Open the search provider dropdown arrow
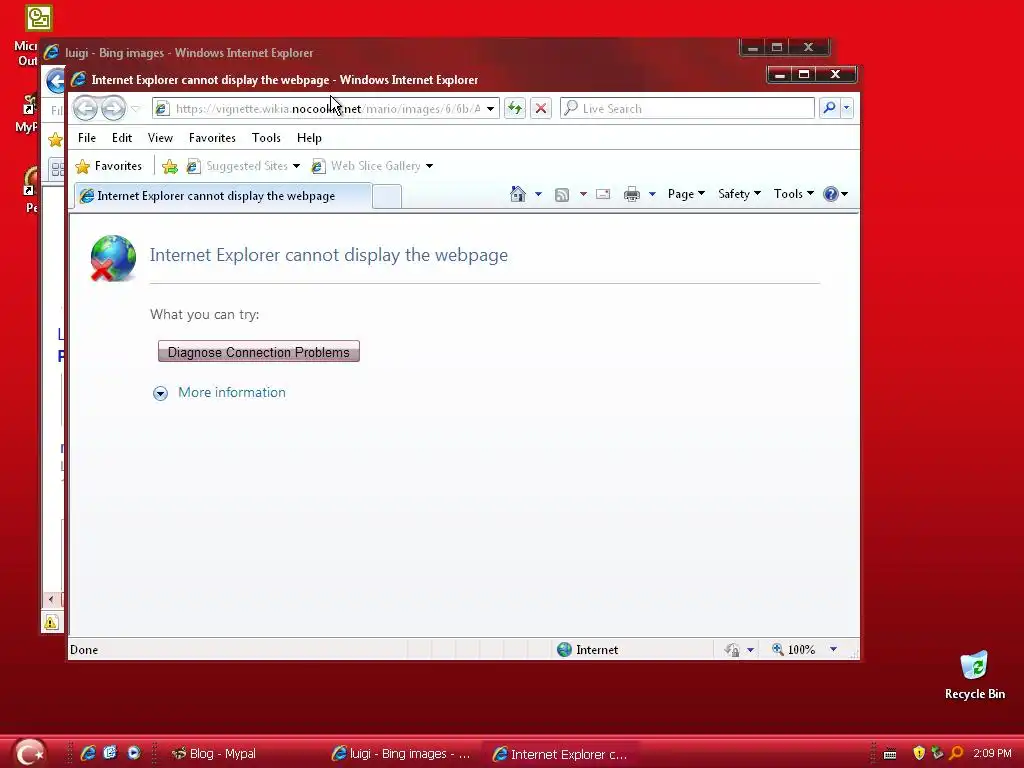 click(846, 108)
